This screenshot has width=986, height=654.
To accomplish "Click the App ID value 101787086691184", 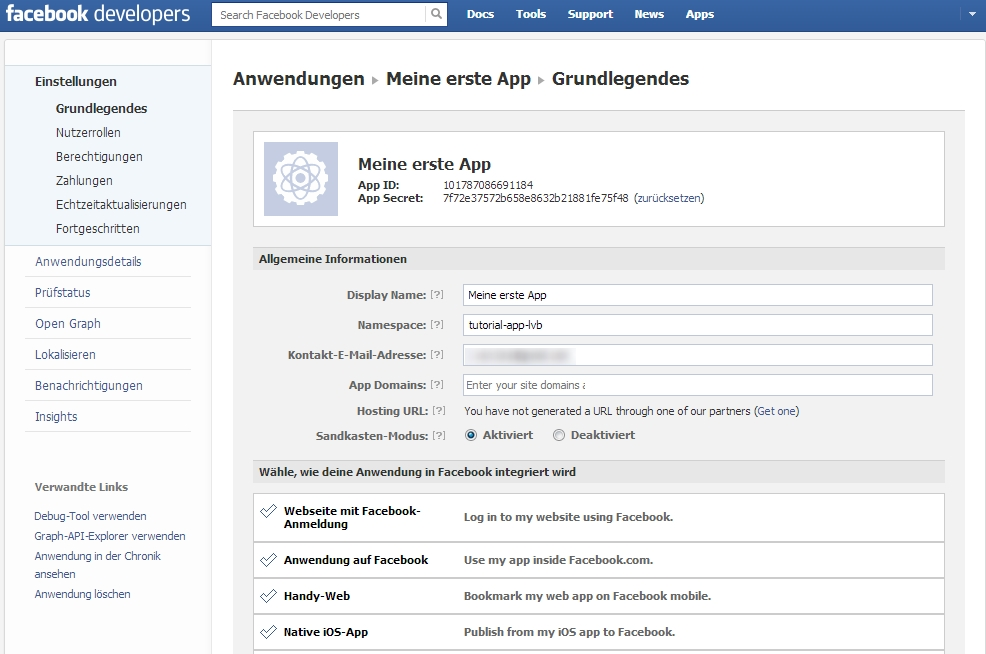I will coord(488,185).
